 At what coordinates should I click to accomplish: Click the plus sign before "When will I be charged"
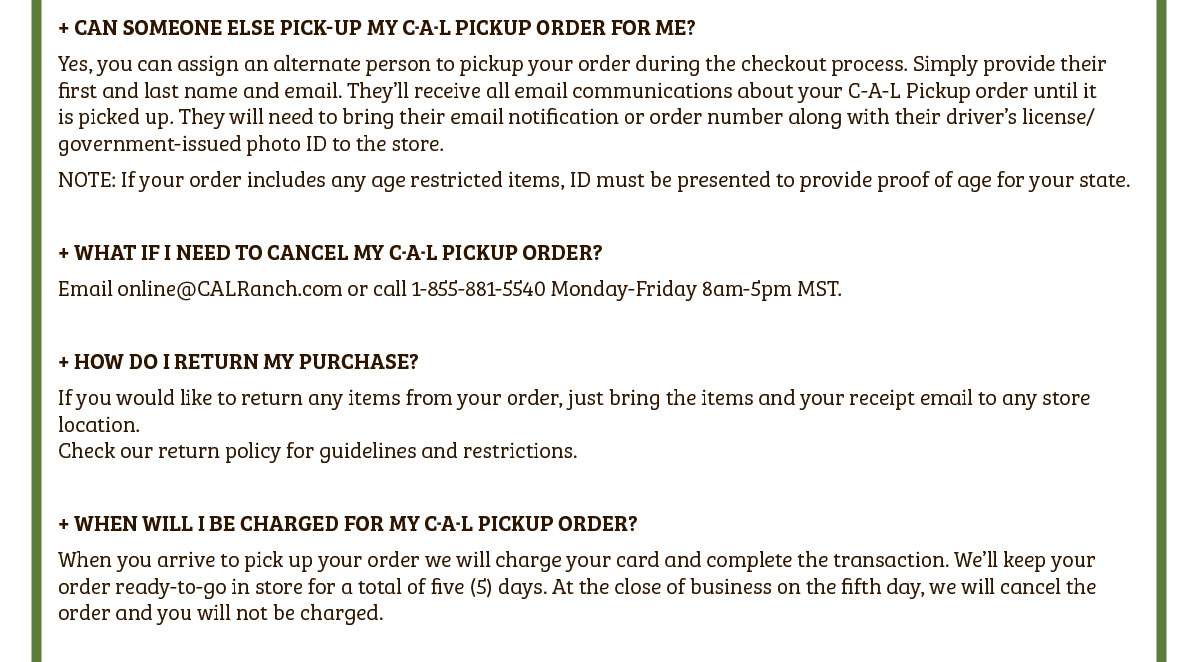[64, 524]
